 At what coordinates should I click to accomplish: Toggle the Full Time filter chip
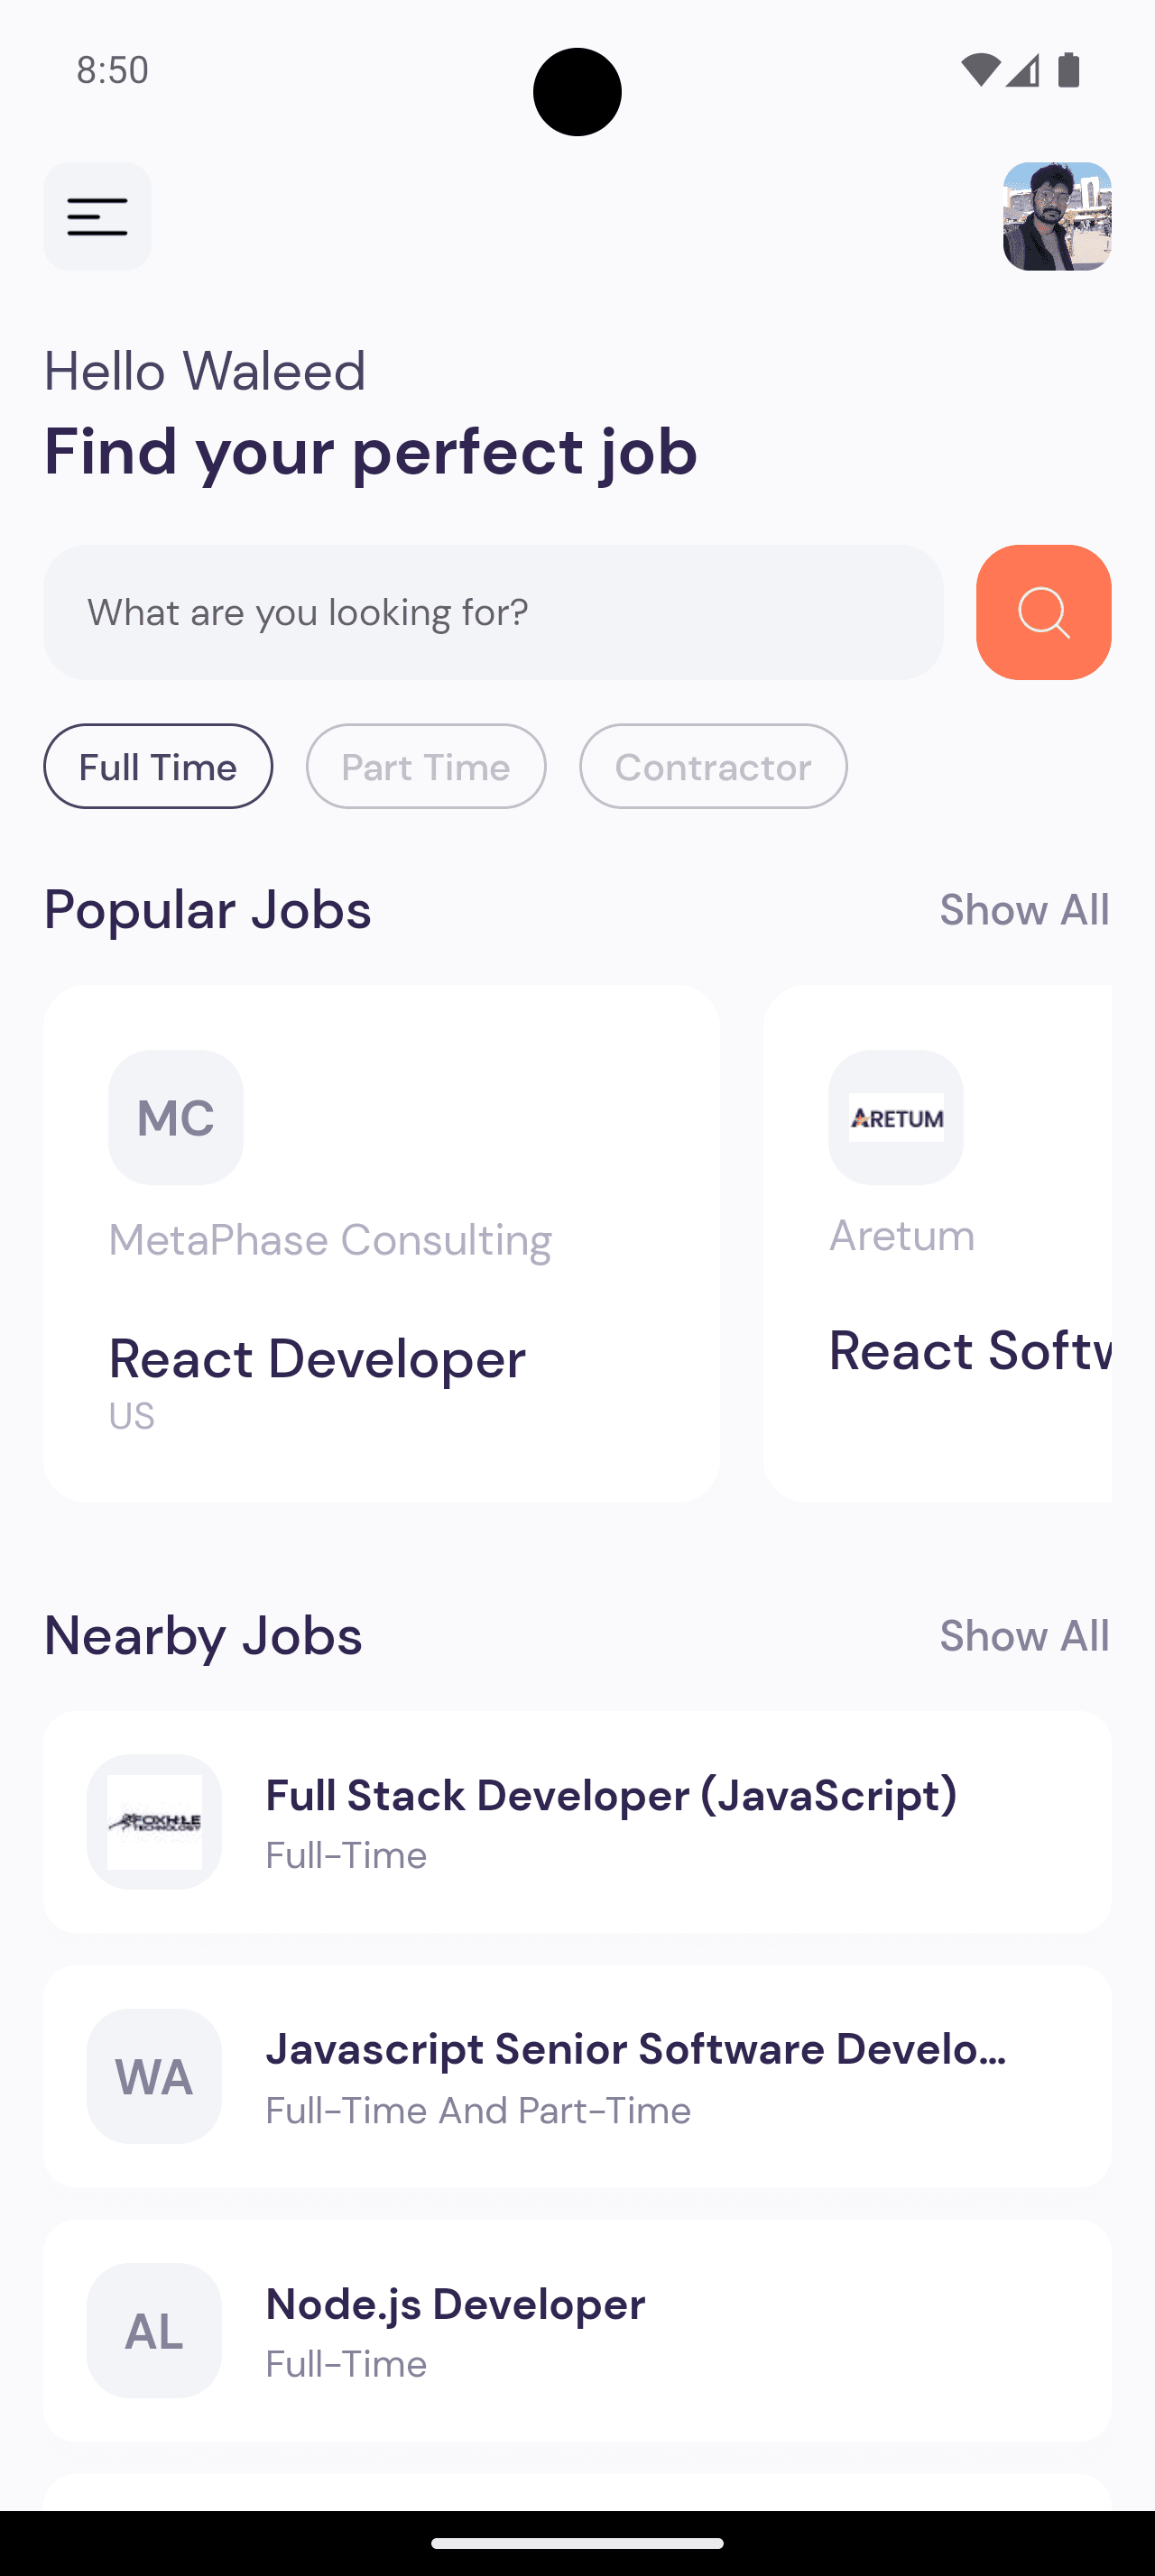pos(158,766)
